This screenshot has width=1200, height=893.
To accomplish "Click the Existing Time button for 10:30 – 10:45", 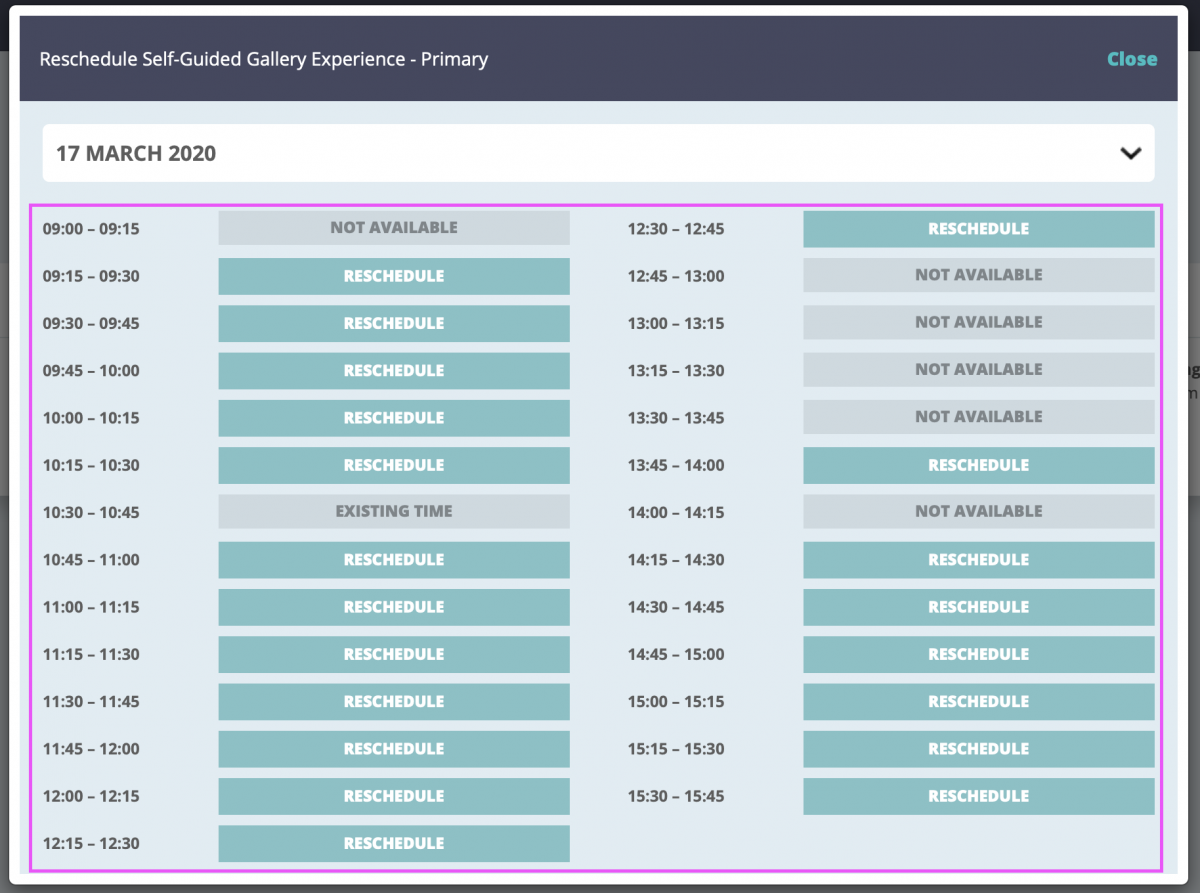I will (x=394, y=512).
